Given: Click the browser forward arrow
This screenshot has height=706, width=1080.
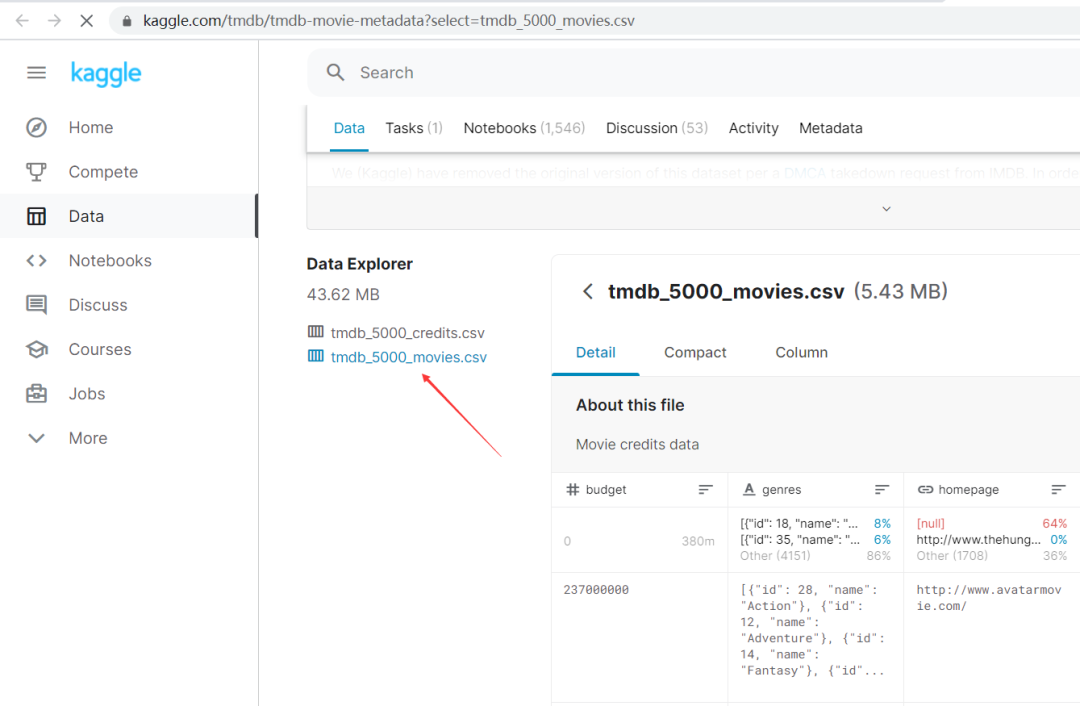Looking at the screenshot, I should coord(54,21).
